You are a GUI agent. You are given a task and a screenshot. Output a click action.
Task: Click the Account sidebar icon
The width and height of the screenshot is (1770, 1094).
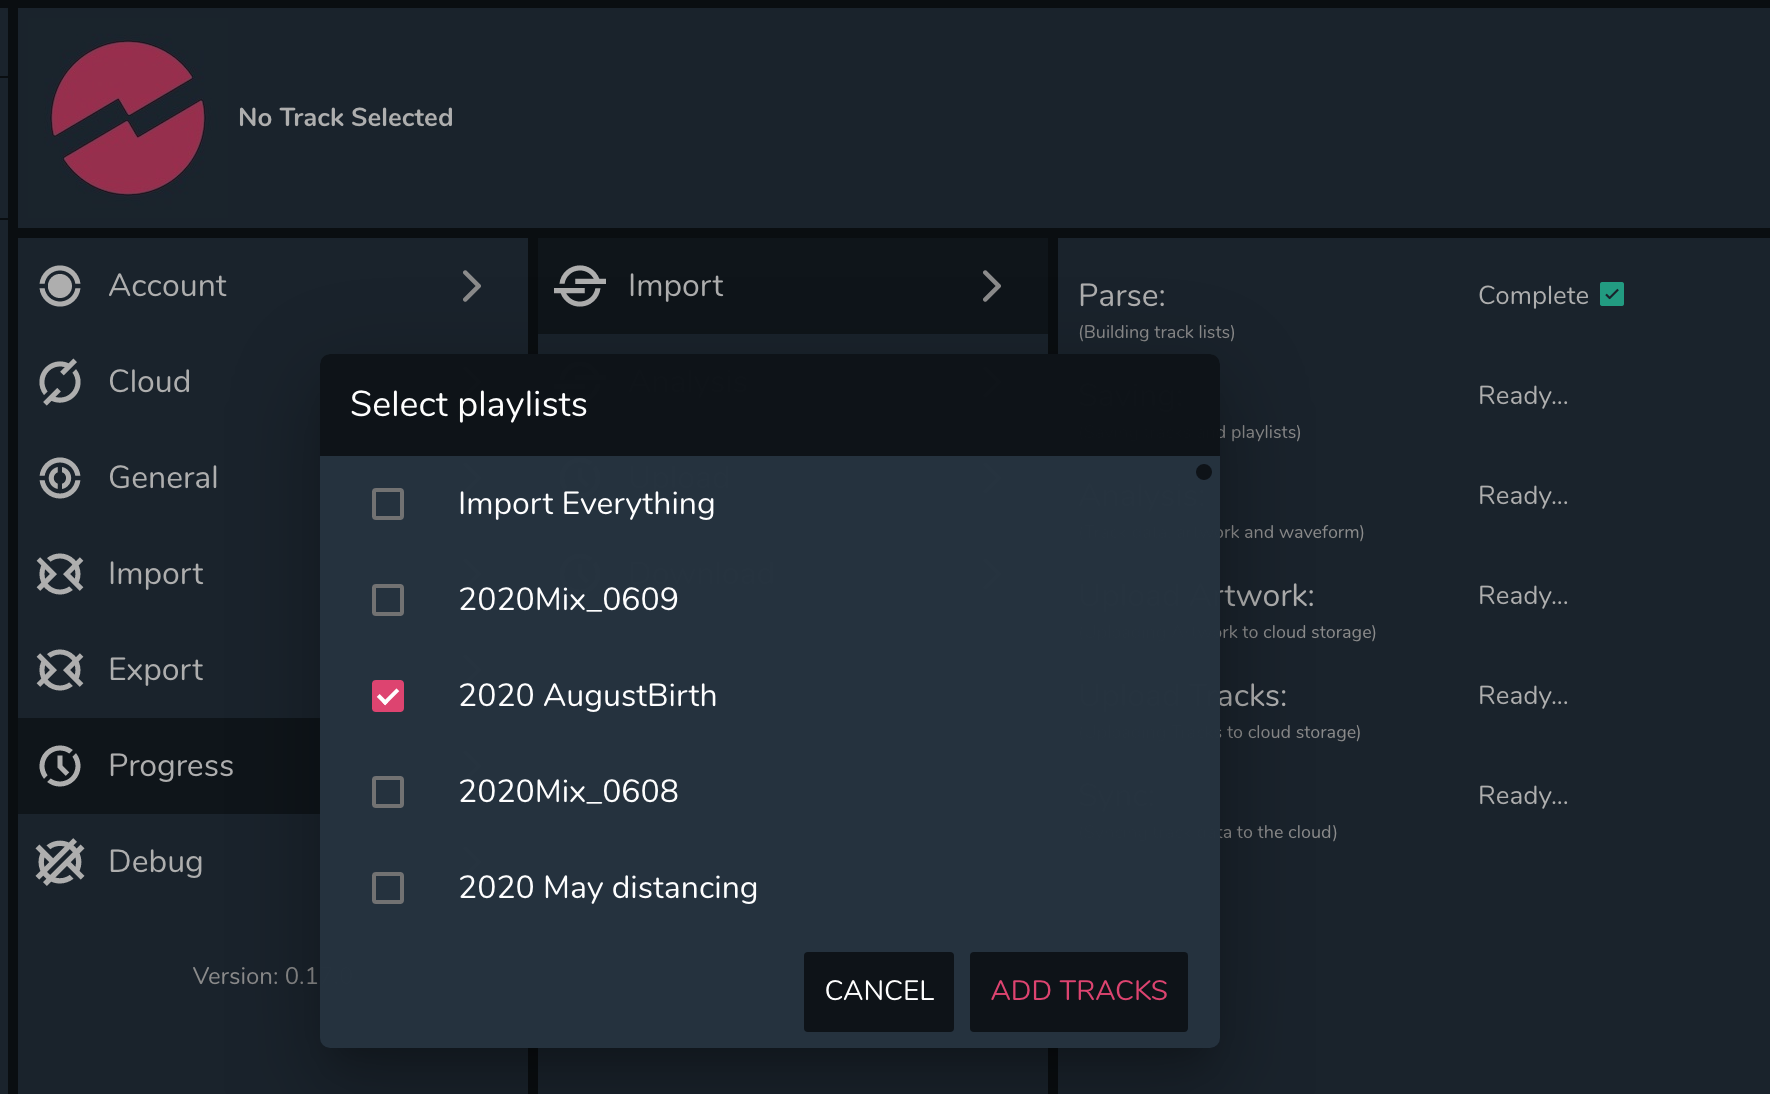60,286
